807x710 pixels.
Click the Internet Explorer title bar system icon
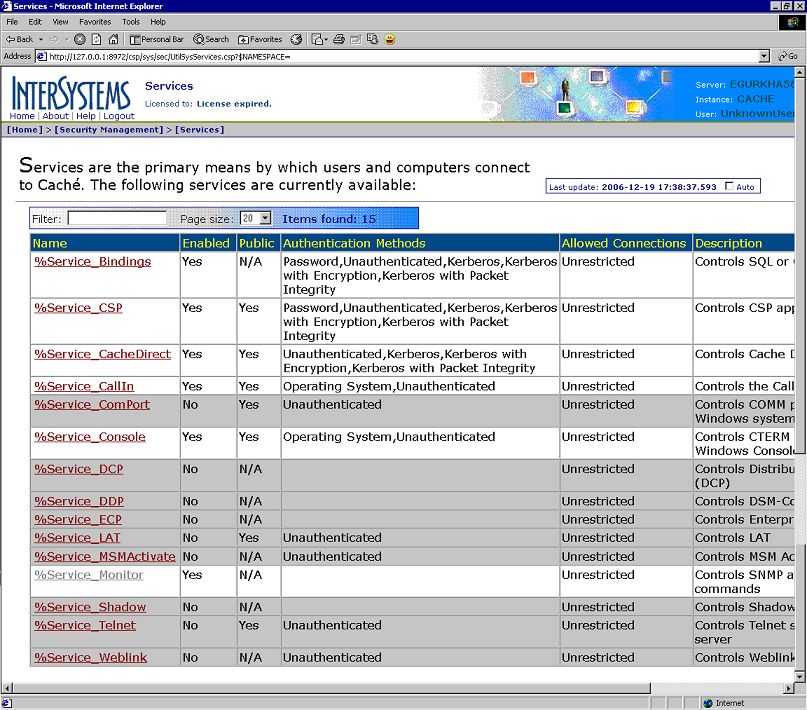point(7,6)
